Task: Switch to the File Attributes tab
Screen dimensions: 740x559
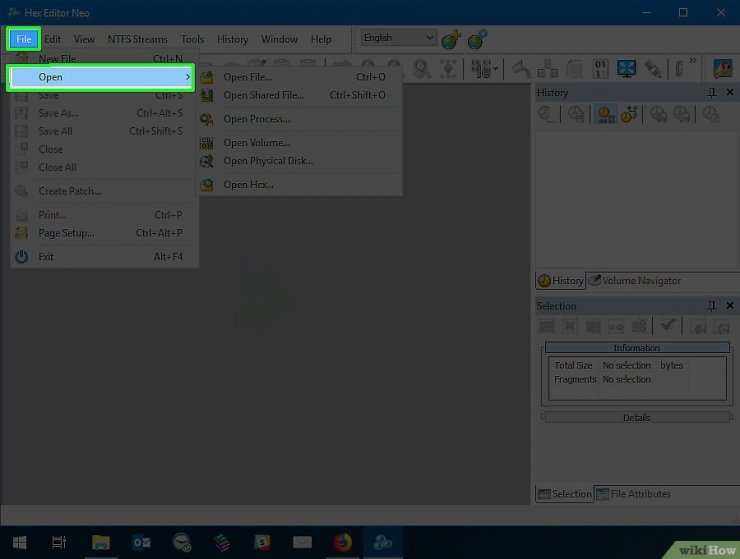Action: pos(633,494)
